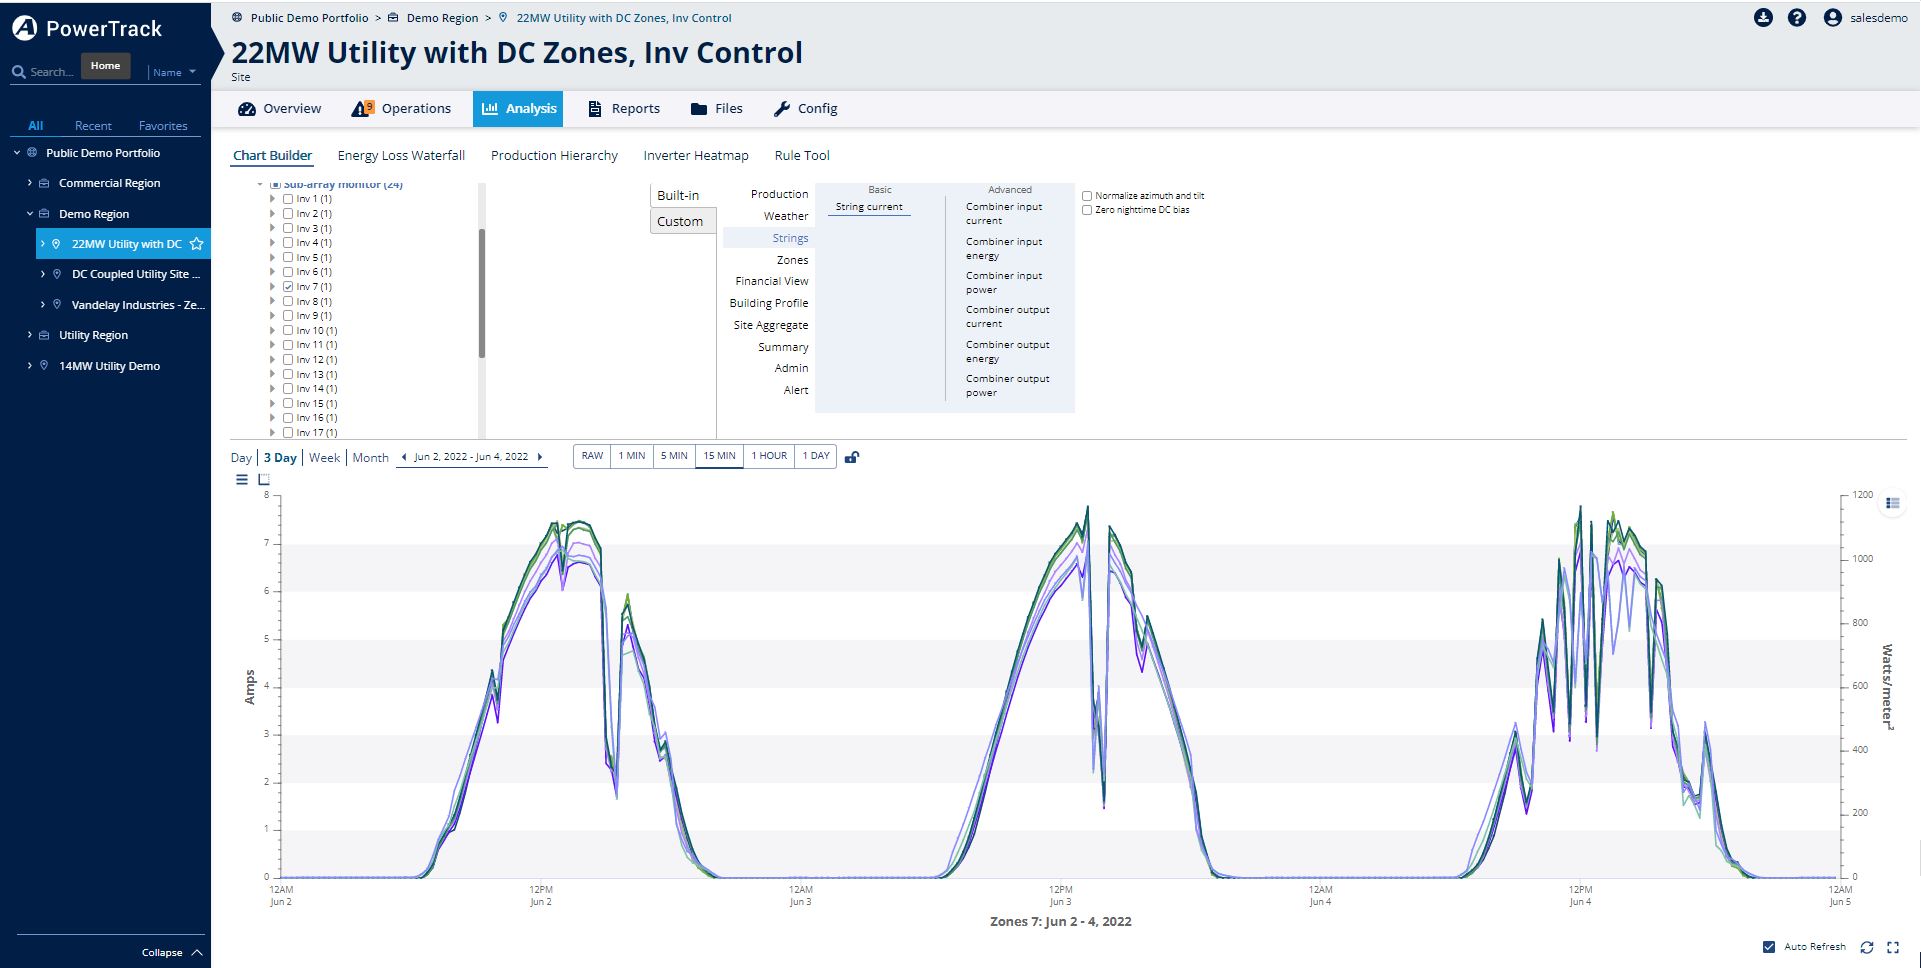This screenshot has height=968, width=1921.
Task: Toggle the Auto Refresh checkbox
Action: (x=1769, y=947)
